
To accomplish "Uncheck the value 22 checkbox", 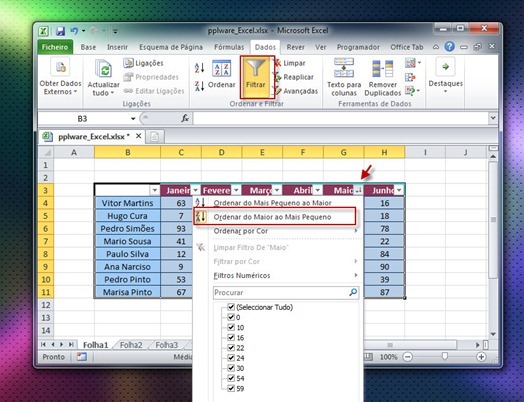I will click(x=231, y=348).
